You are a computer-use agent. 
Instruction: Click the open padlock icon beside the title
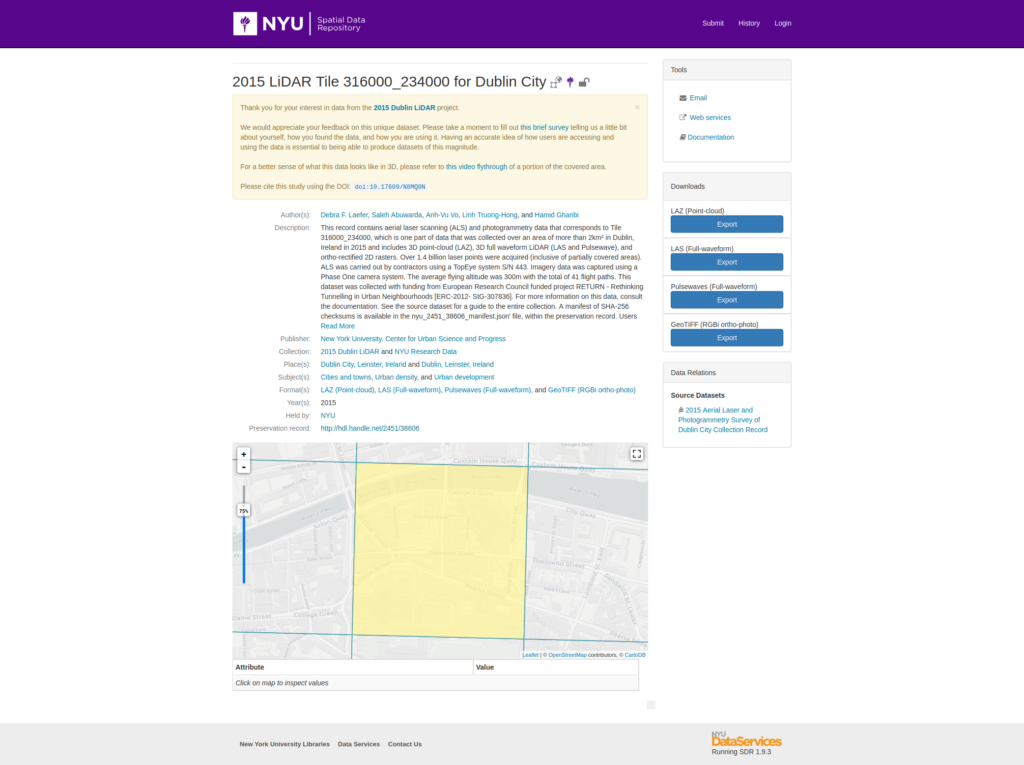click(584, 82)
